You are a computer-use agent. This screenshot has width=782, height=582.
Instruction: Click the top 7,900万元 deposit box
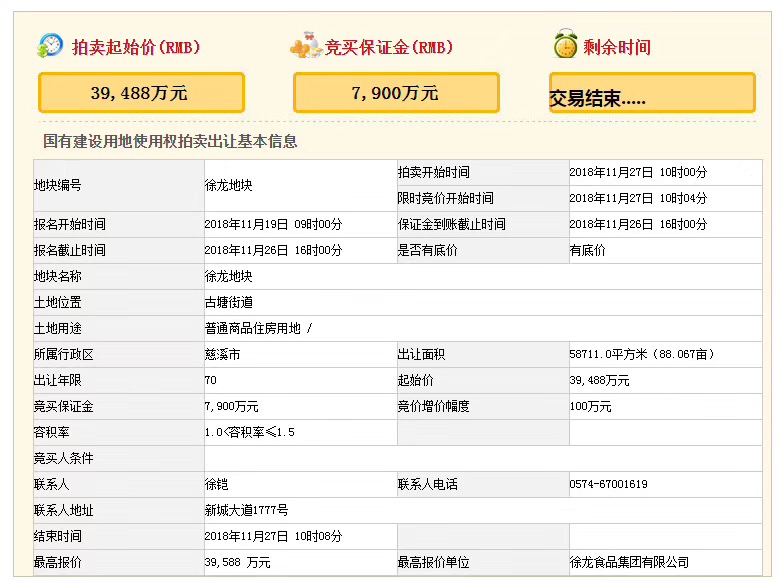pyautogui.click(x=395, y=93)
